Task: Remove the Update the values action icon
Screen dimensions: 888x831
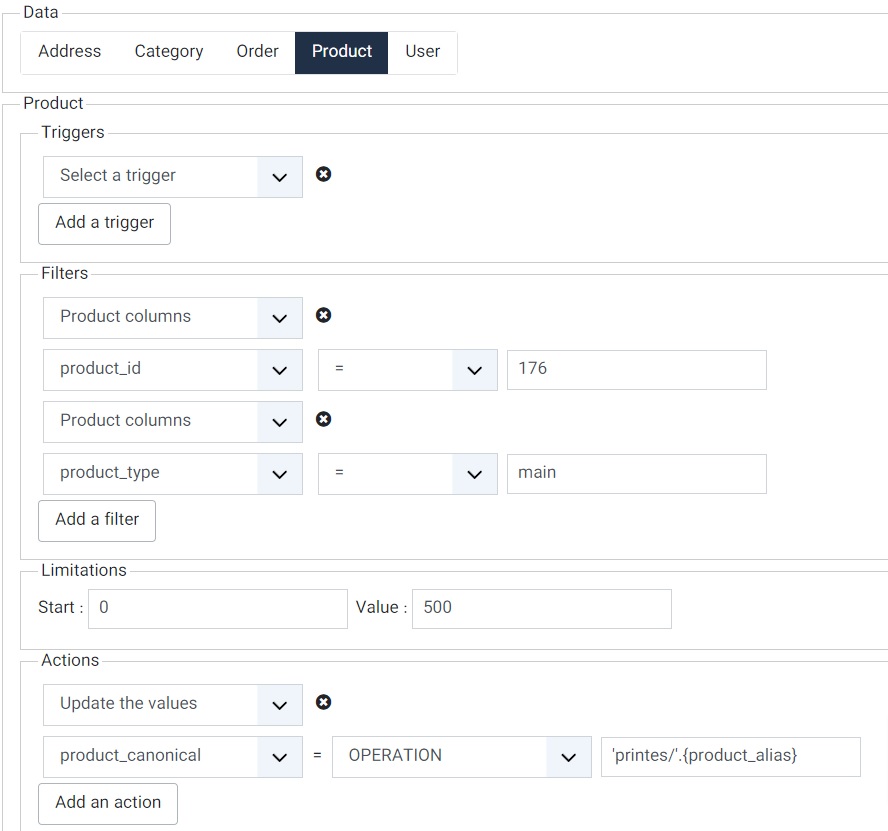Action: pos(323,702)
